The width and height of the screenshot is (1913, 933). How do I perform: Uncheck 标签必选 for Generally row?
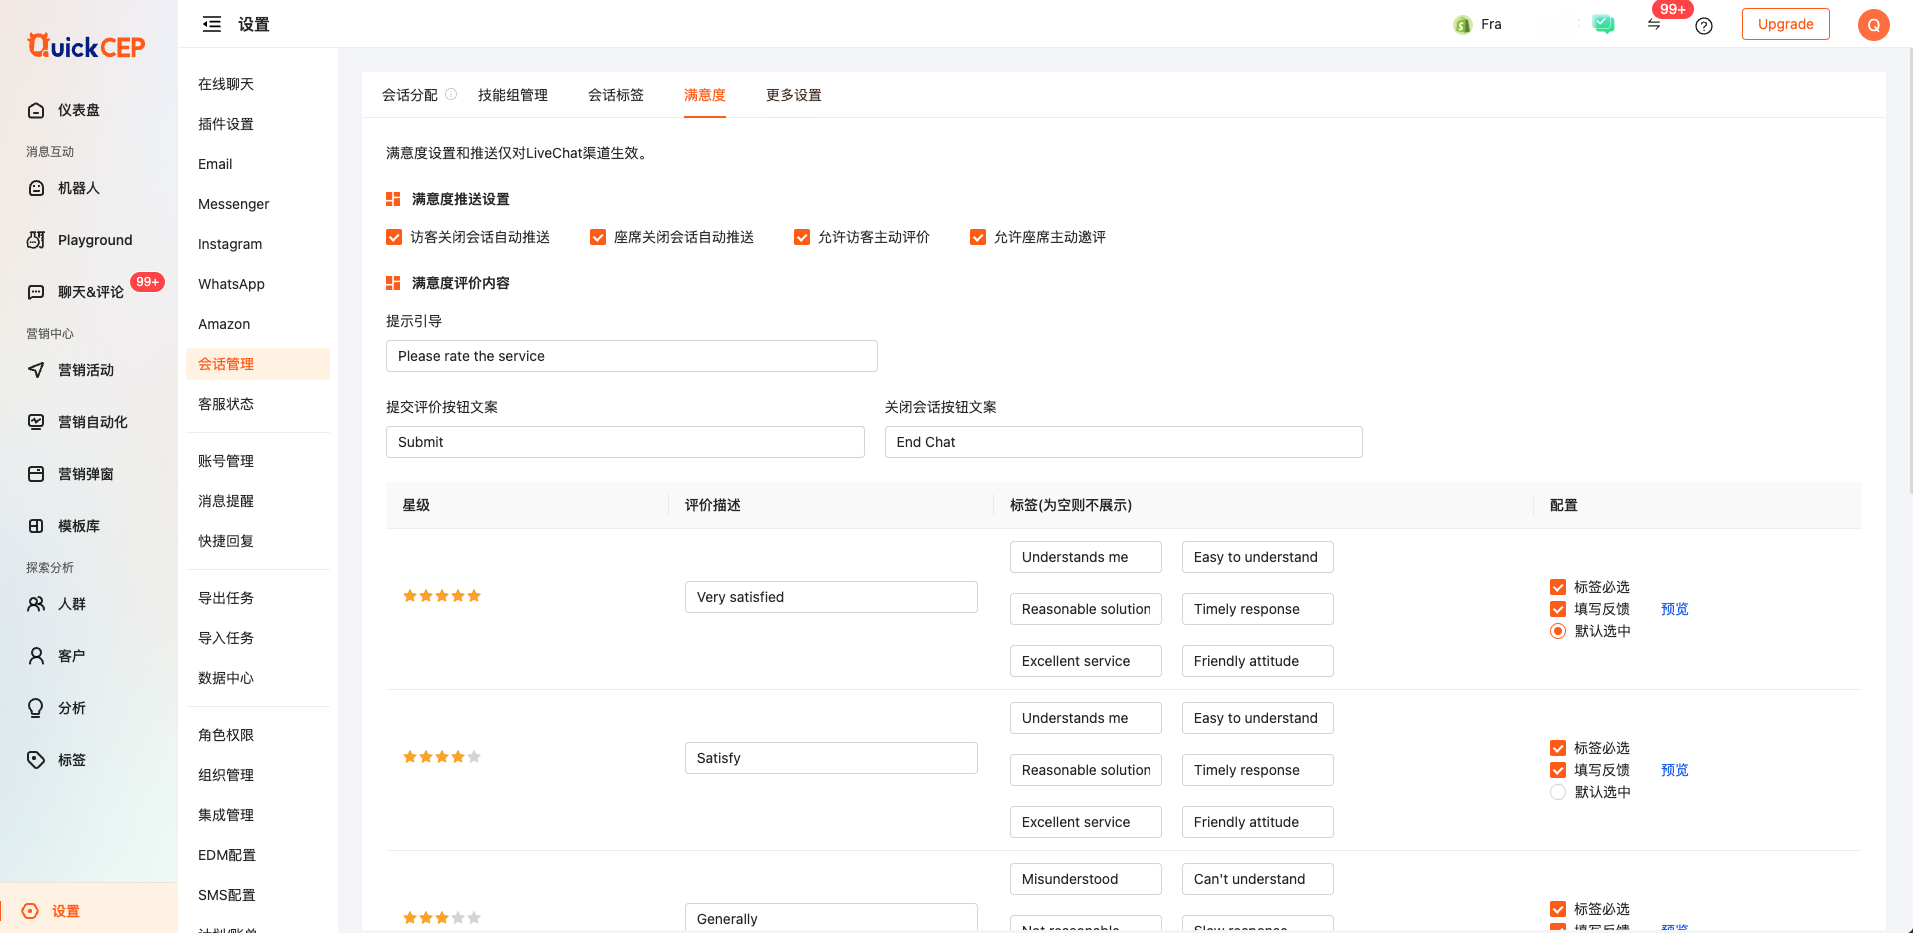coord(1558,909)
